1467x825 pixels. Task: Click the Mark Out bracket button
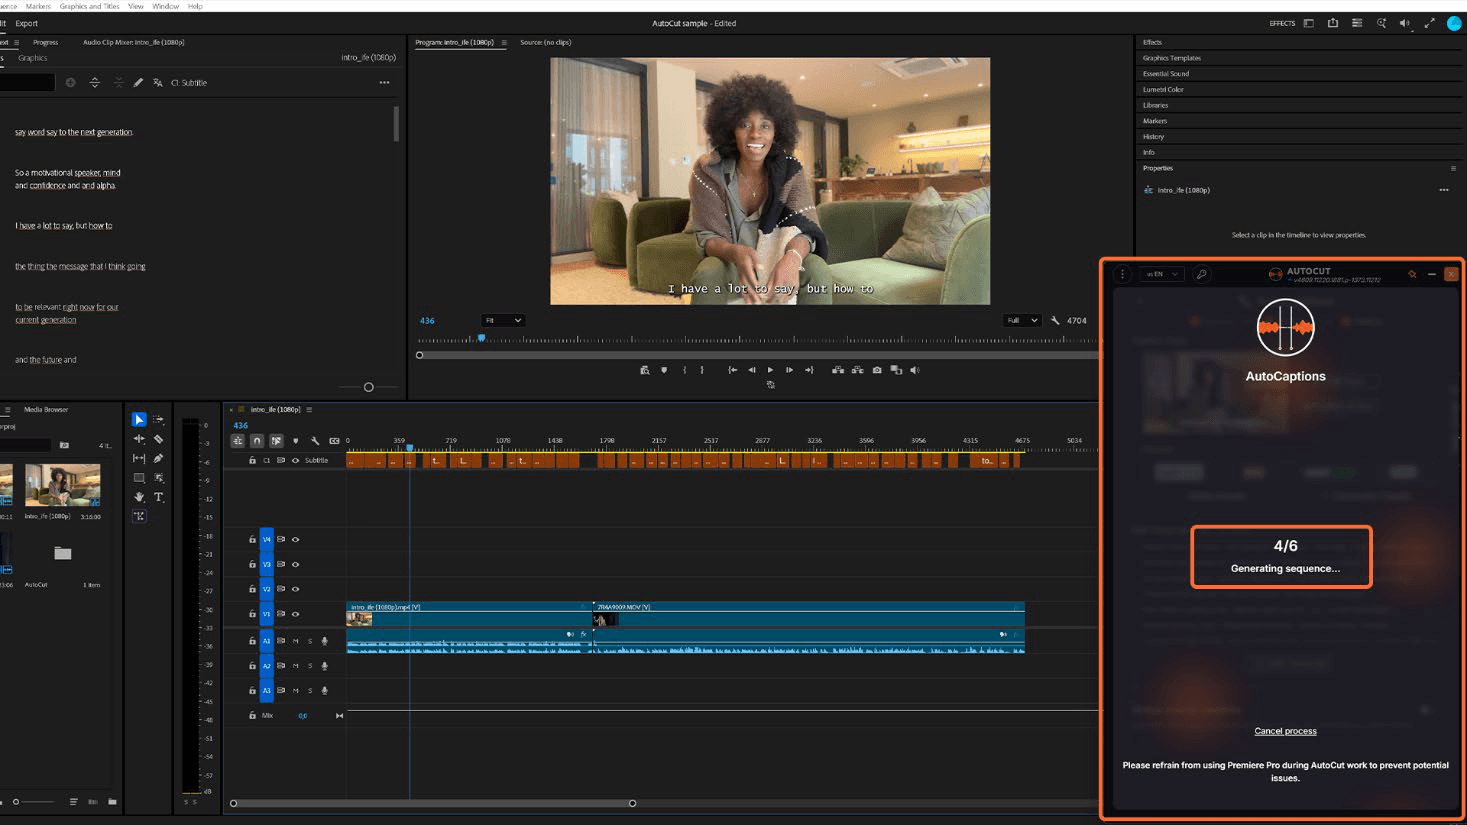[x=702, y=370]
